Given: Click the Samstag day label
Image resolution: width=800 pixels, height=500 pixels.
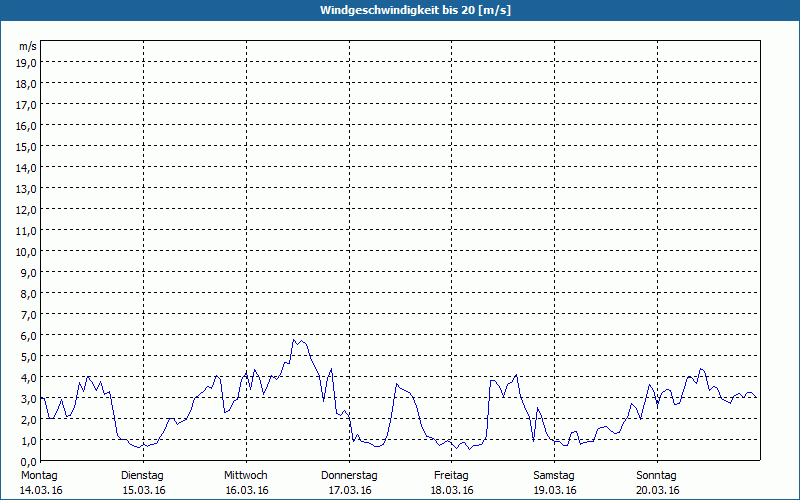Looking at the screenshot, I should [x=554, y=476].
